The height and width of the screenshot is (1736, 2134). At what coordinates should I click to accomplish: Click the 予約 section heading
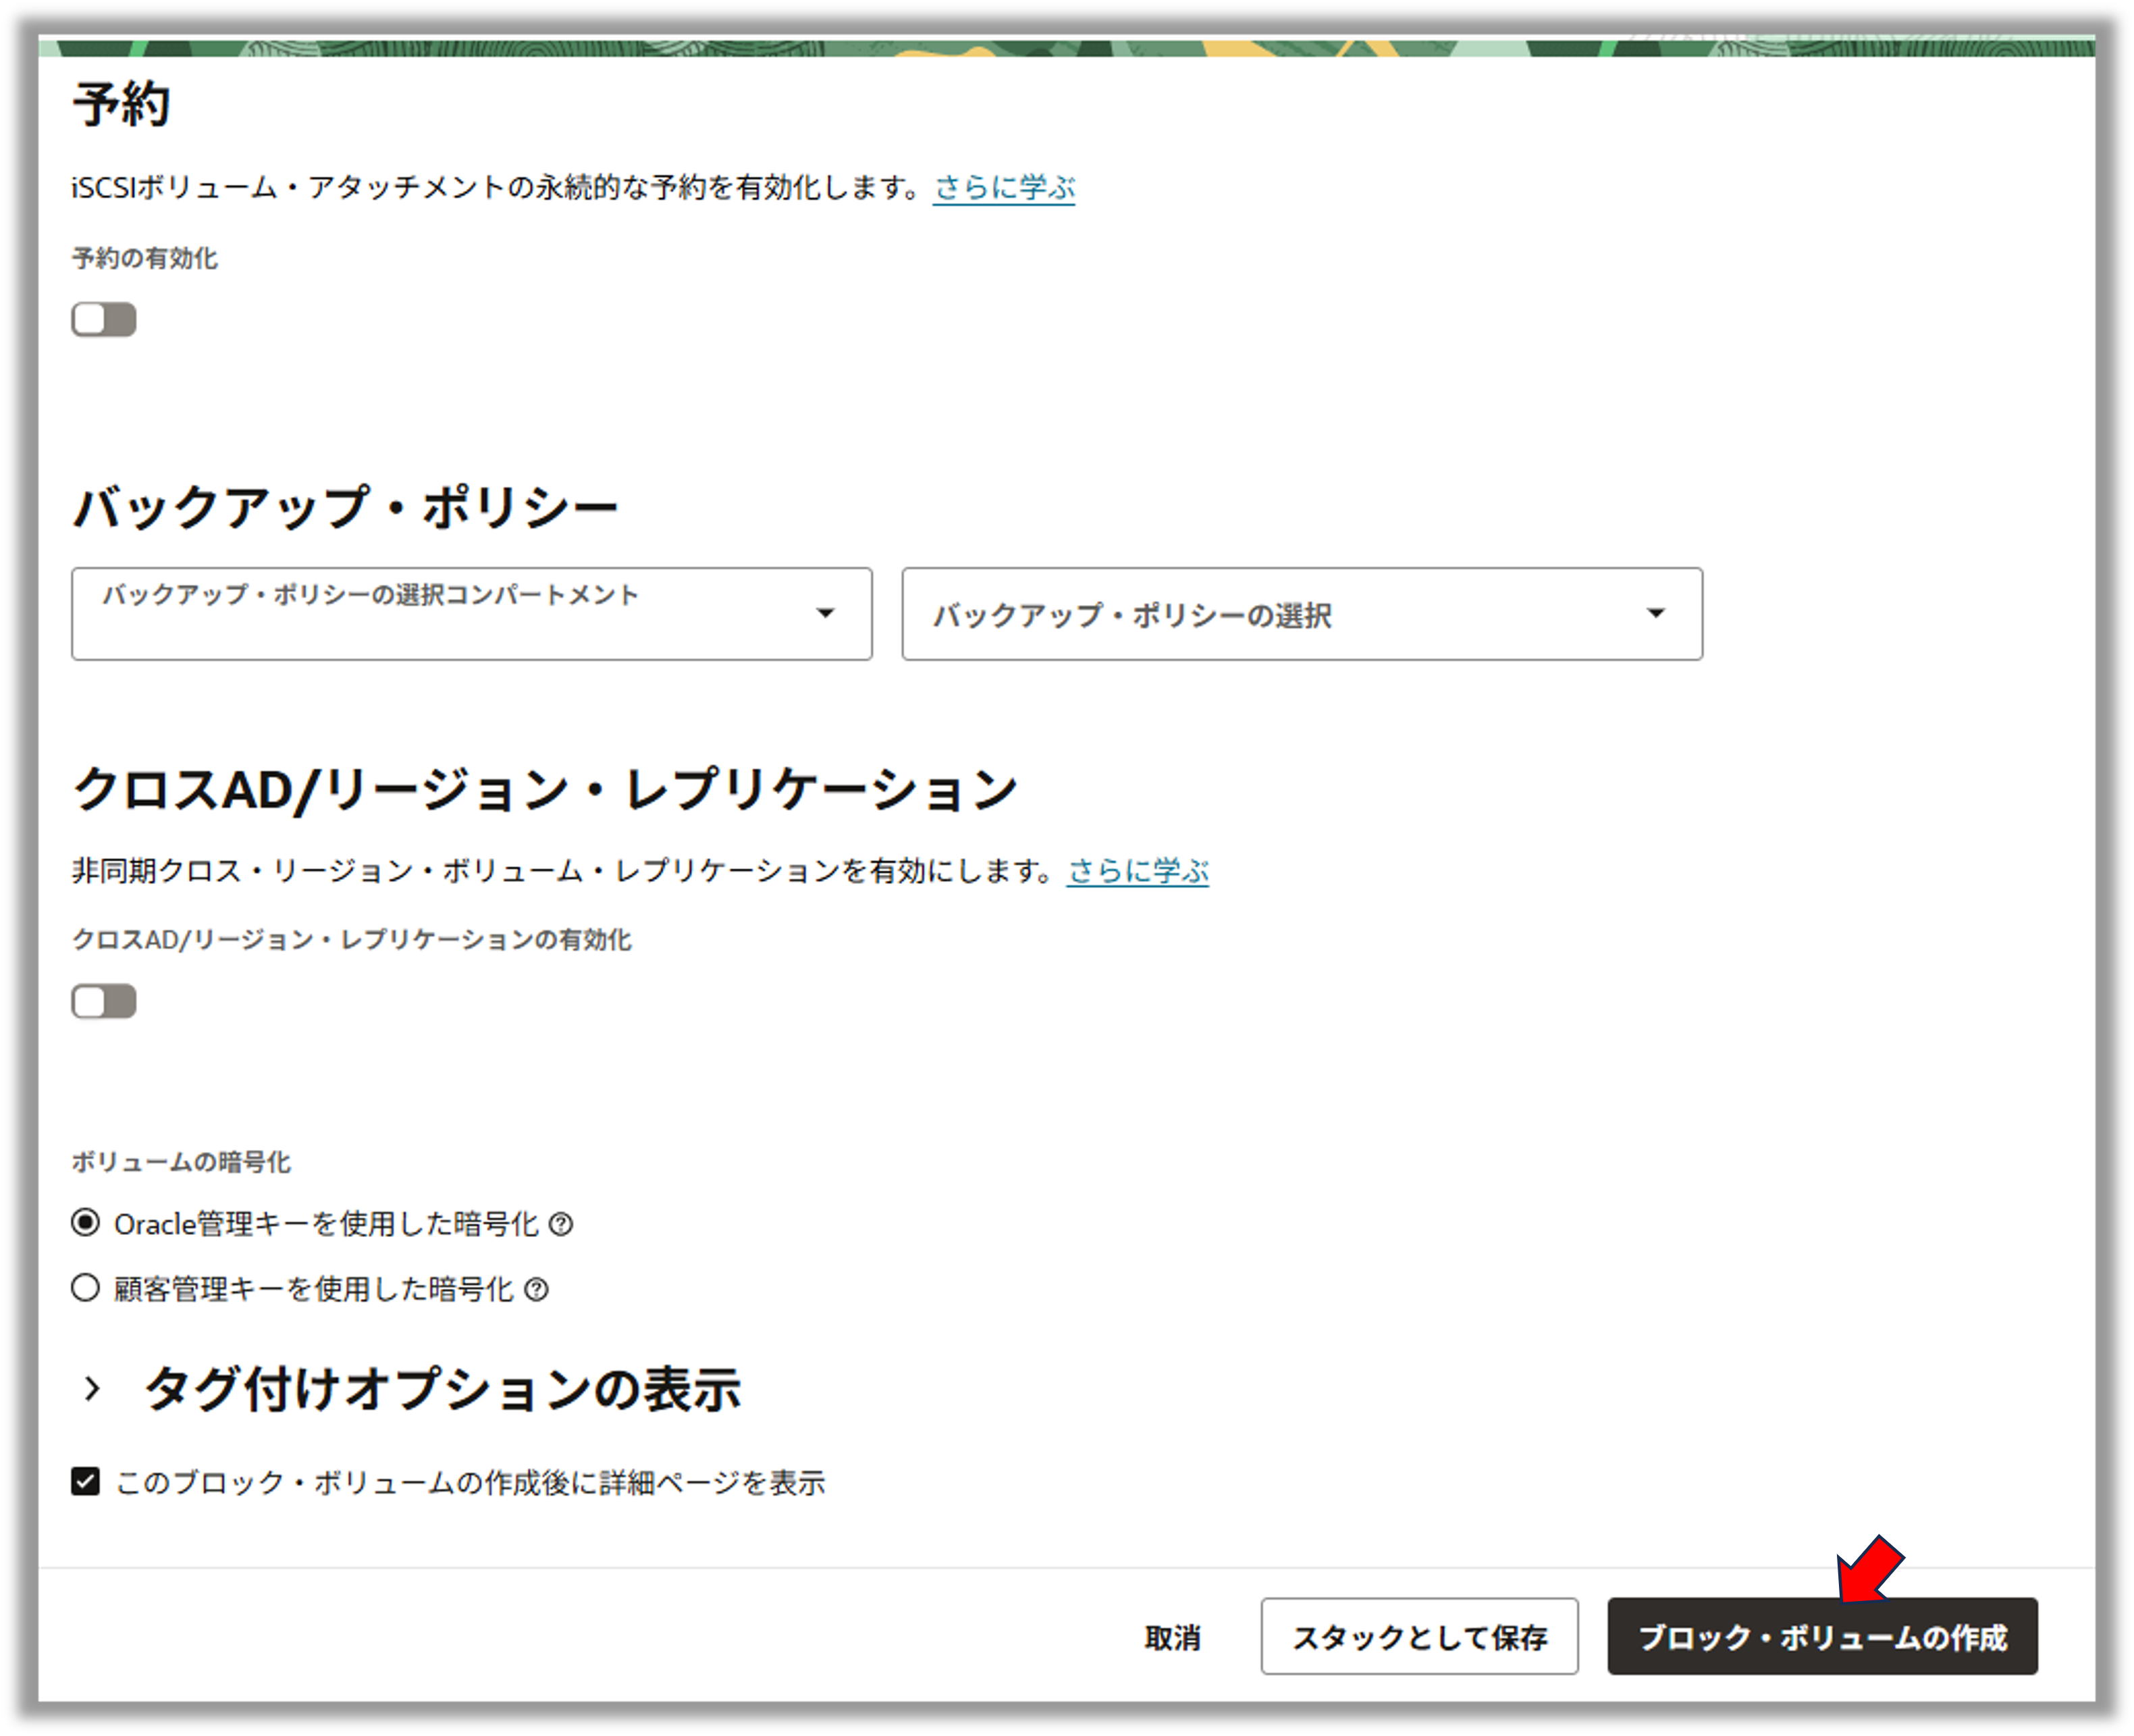(x=121, y=105)
